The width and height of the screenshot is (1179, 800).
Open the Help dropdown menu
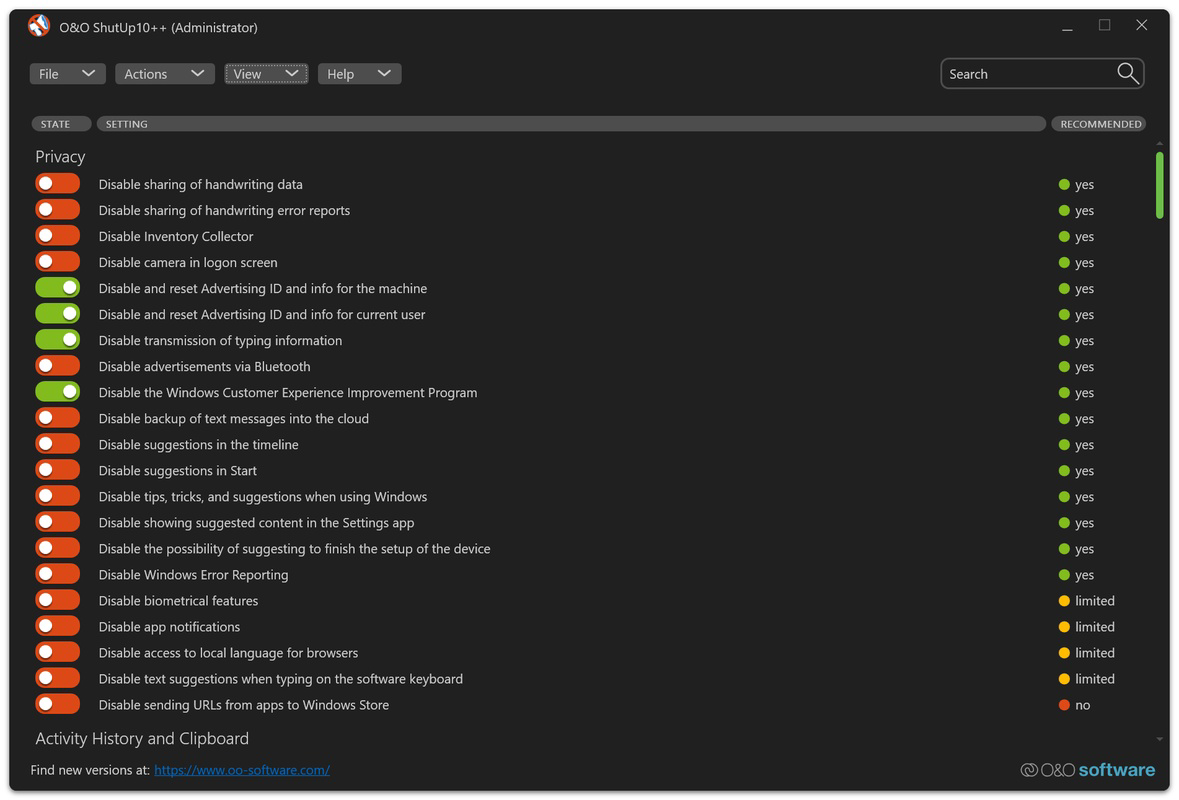(359, 74)
